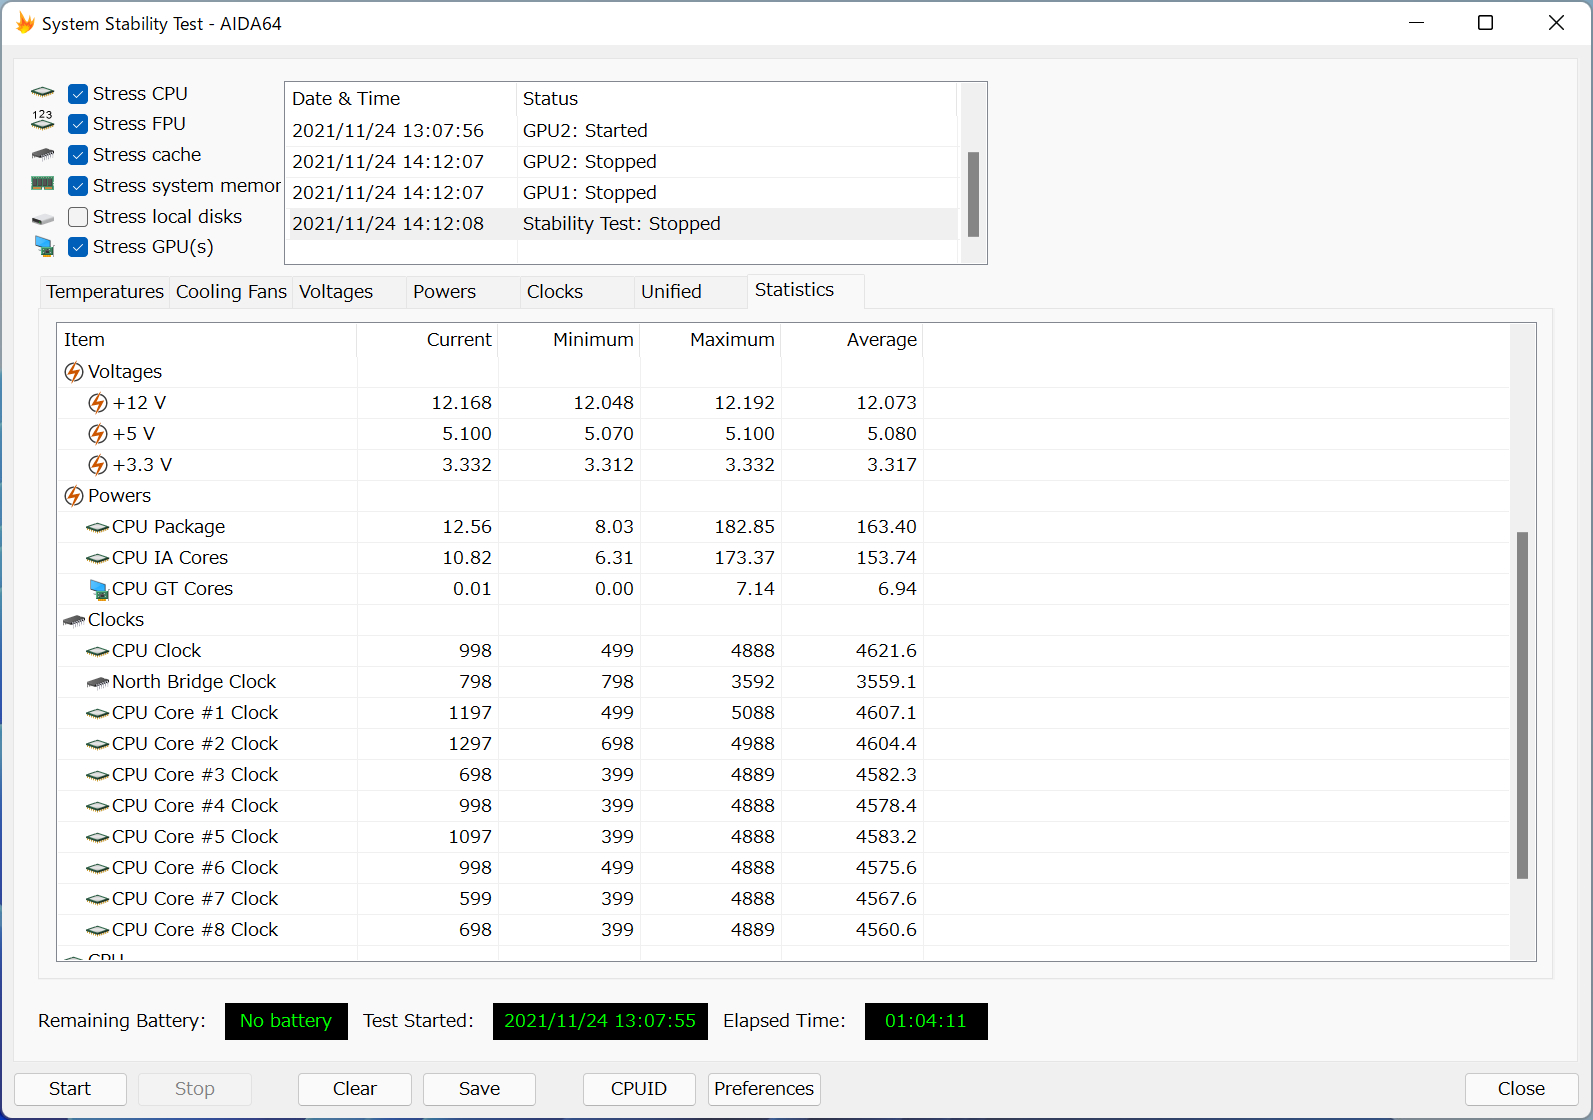Click the Maximum column header
Image resolution: width=1593 pixels, height=1120 pixels.
click(x=711, y=340)
